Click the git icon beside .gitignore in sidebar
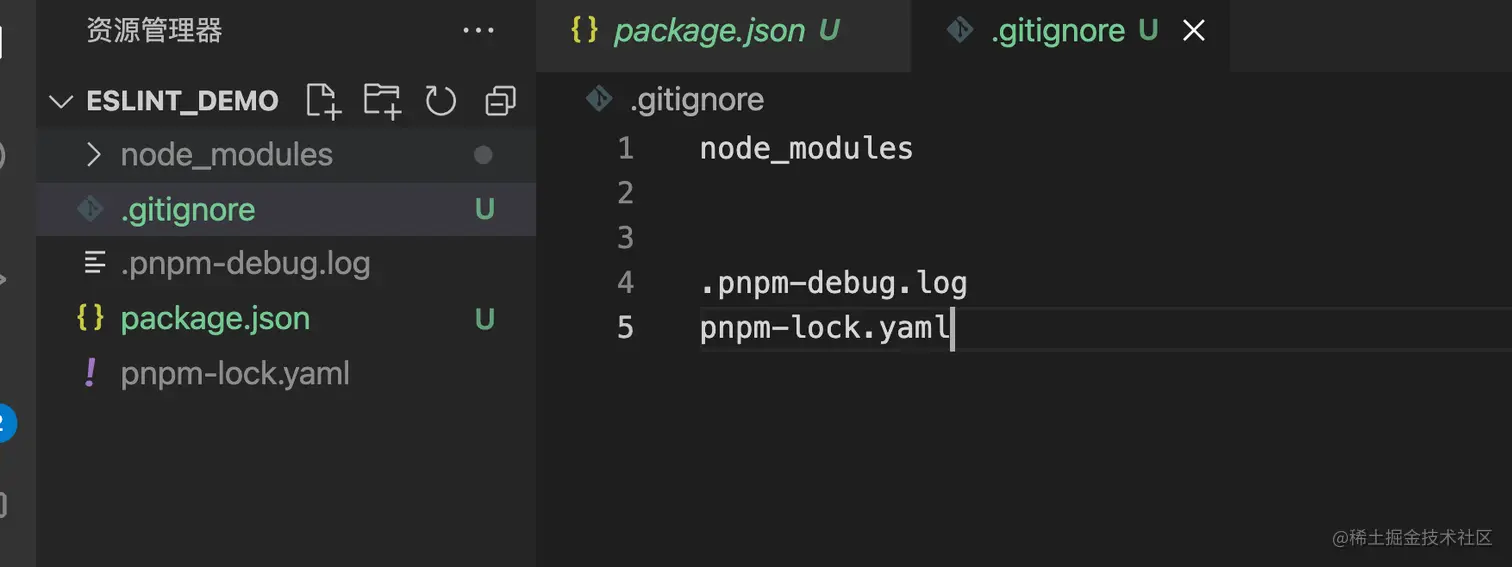Viewport: 1512px width, 567px height. point(91,209)
